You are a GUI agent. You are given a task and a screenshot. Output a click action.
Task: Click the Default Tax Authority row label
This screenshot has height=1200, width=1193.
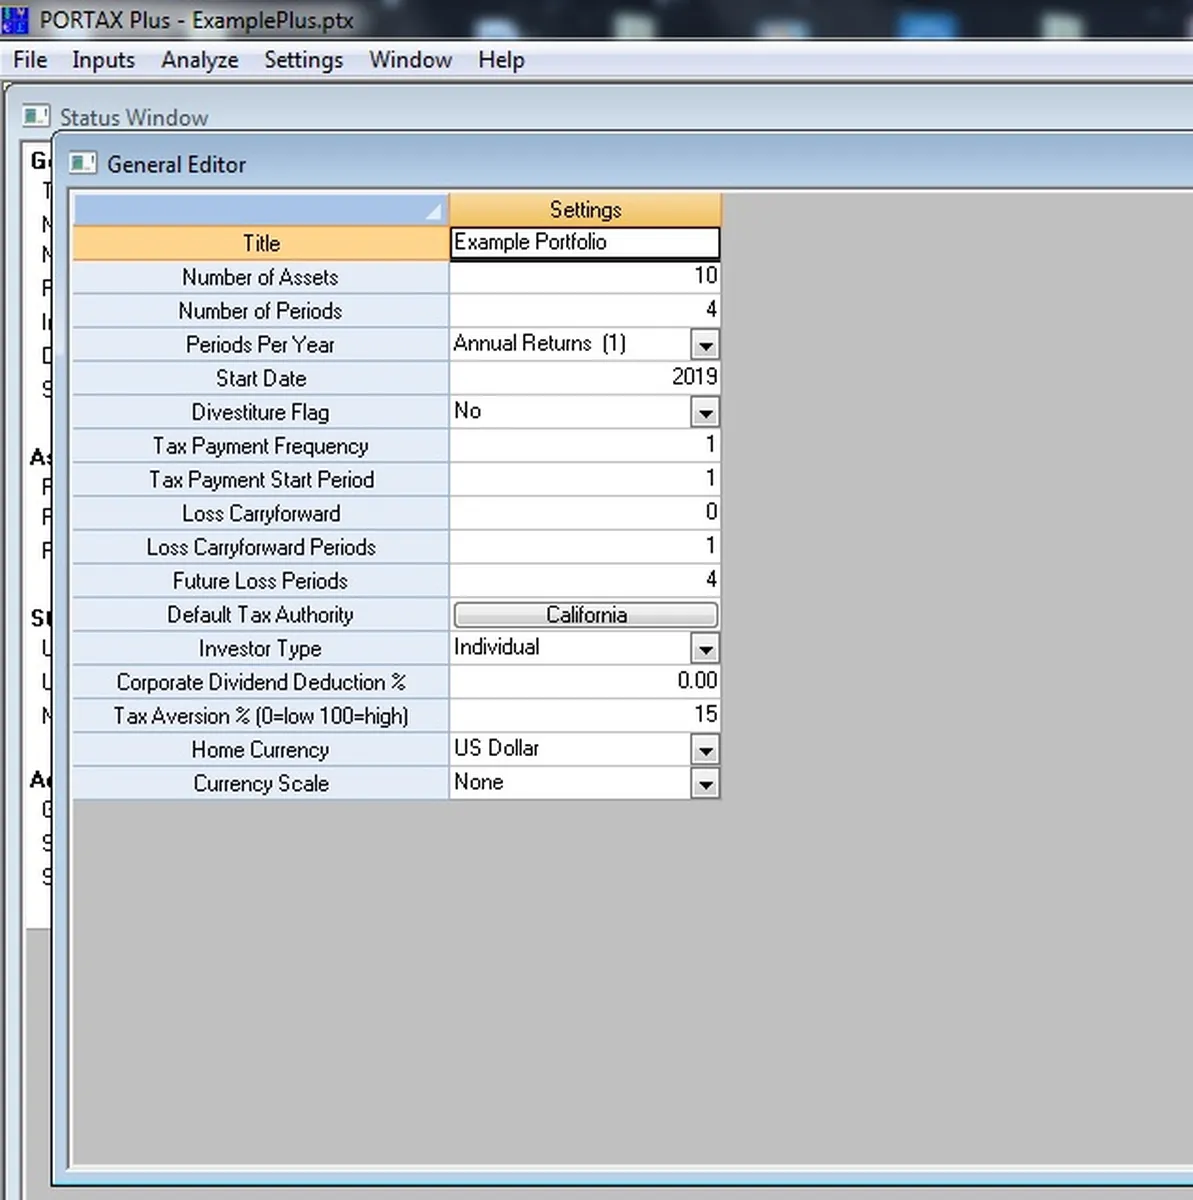(x=261, y=615)
